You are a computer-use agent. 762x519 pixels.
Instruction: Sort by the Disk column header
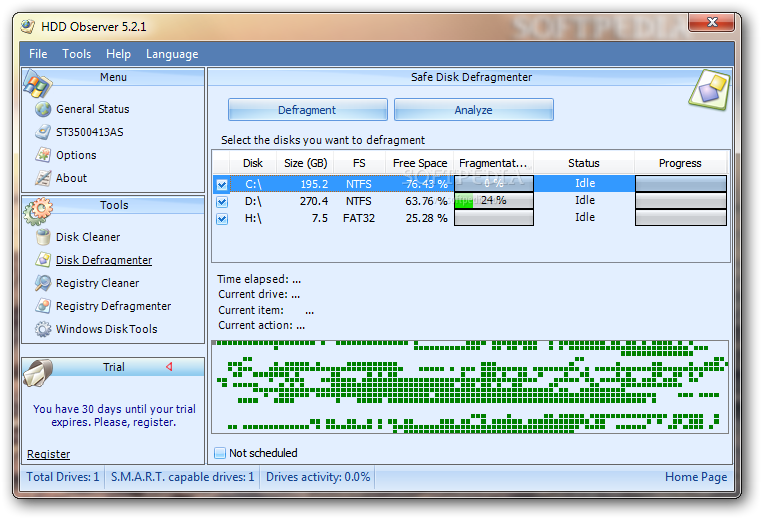[253, 163]
